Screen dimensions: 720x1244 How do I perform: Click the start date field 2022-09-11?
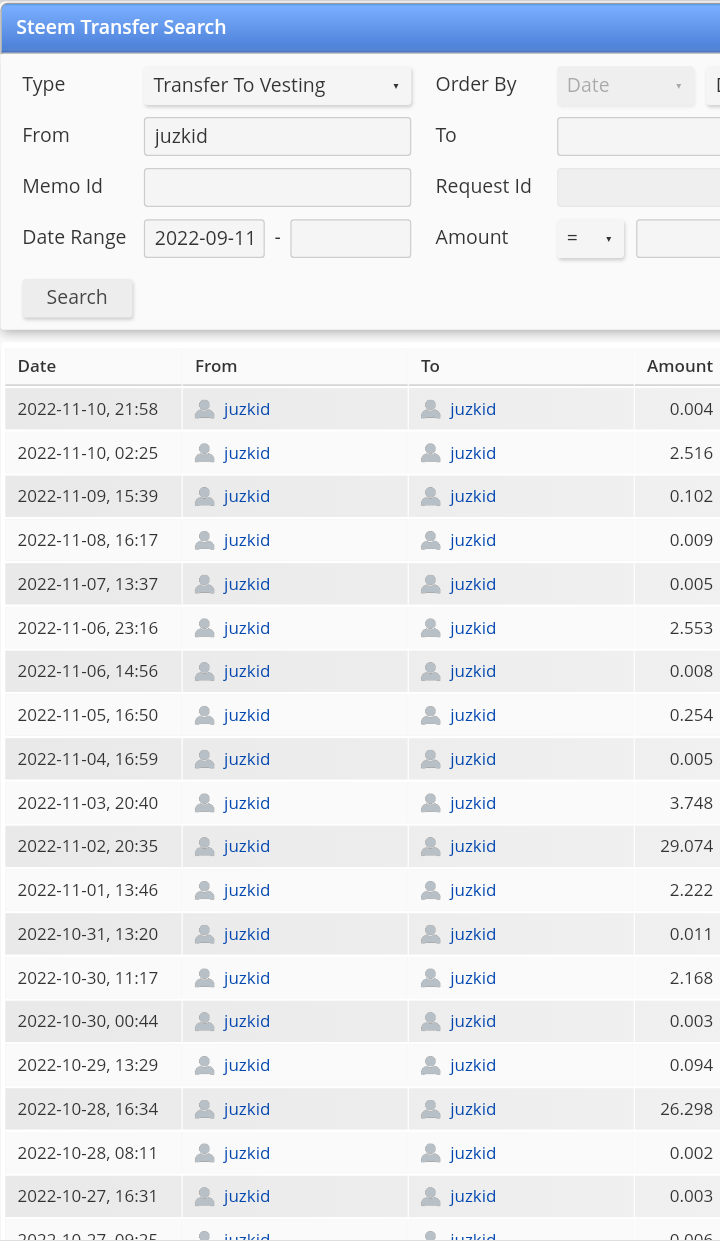coord(205,238)
